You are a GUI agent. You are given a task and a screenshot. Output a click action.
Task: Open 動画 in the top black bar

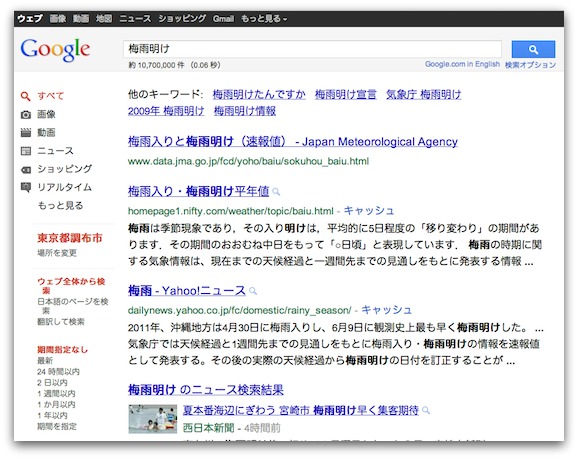pyautogui.click(x=81, y=18)
